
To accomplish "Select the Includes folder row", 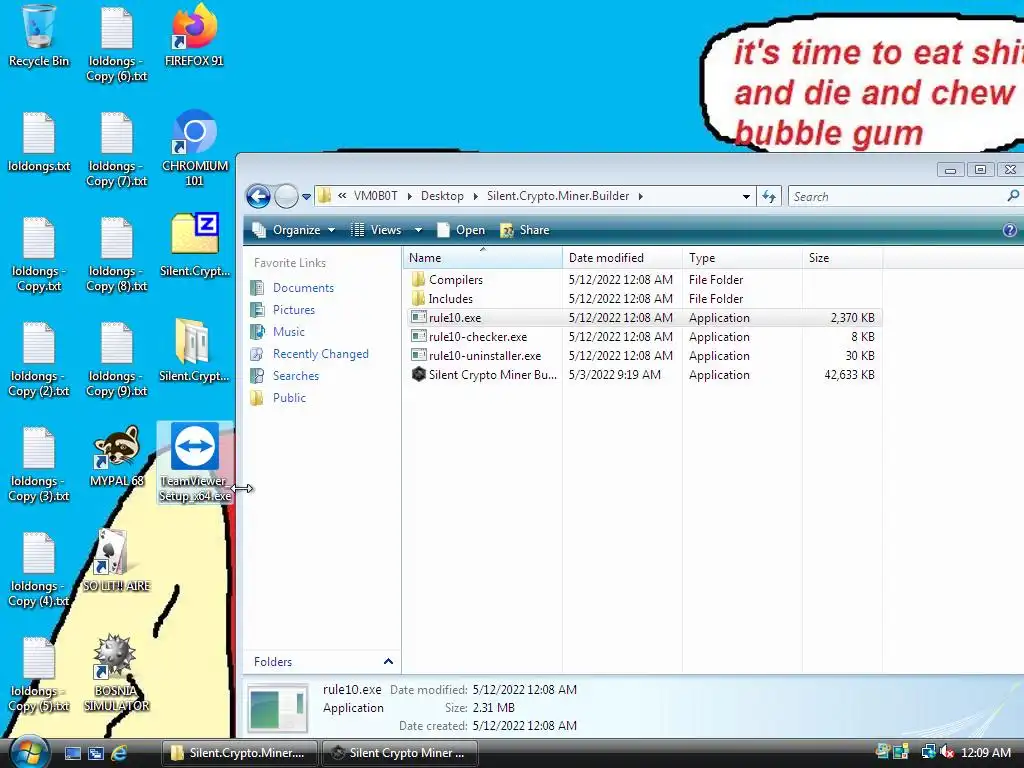I will pos(643,298).
